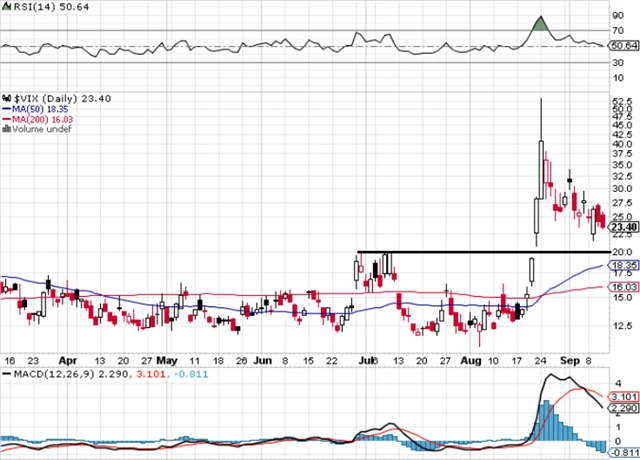
Task: Select the RSI 50.64 value tag
Action: tap(622, 46)
